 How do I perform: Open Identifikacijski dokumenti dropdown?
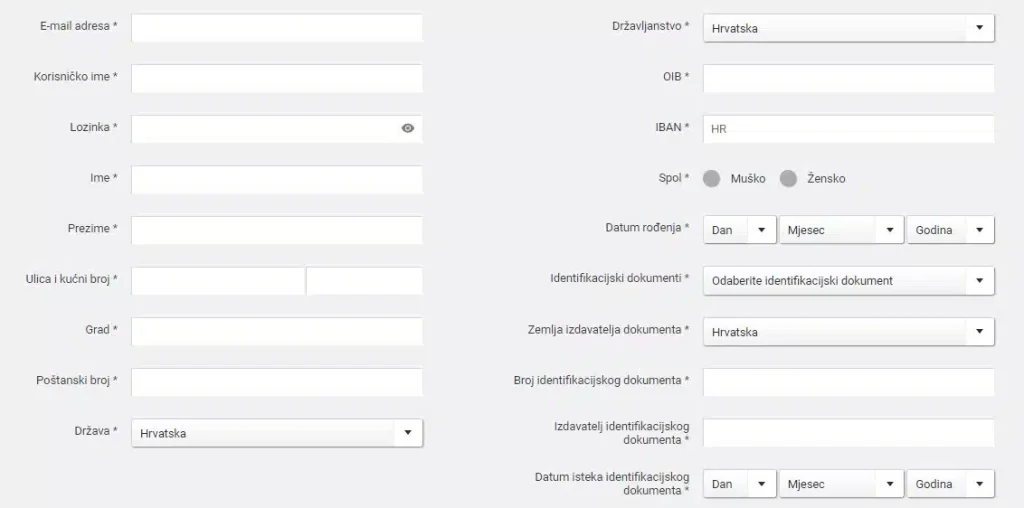point(848,281)
